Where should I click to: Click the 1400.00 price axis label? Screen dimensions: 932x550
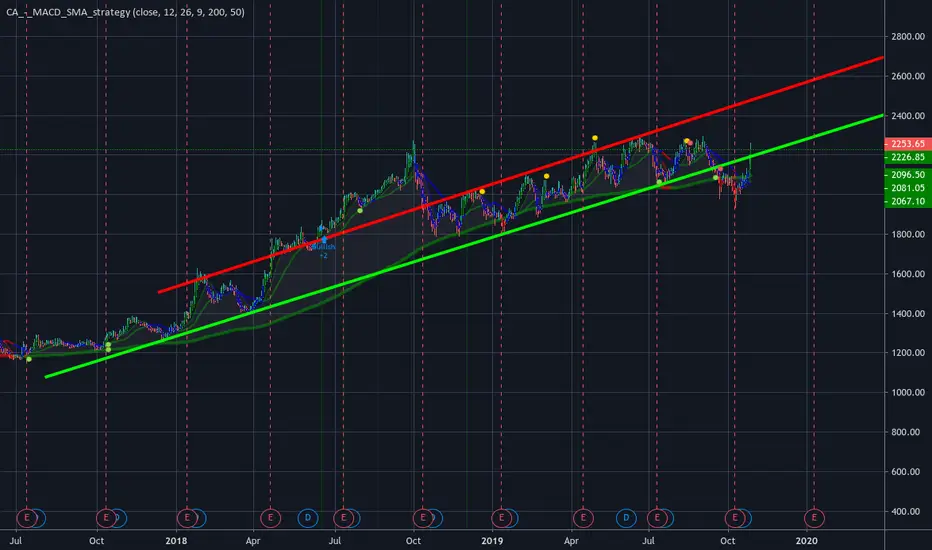click(x=908, y=313)
